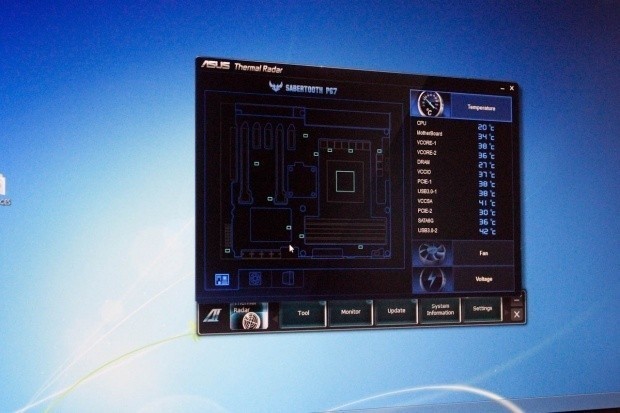Open the Temperature panel tab
Image resolution: width=620 pixels, height=413 pixels.
point(481,108)
